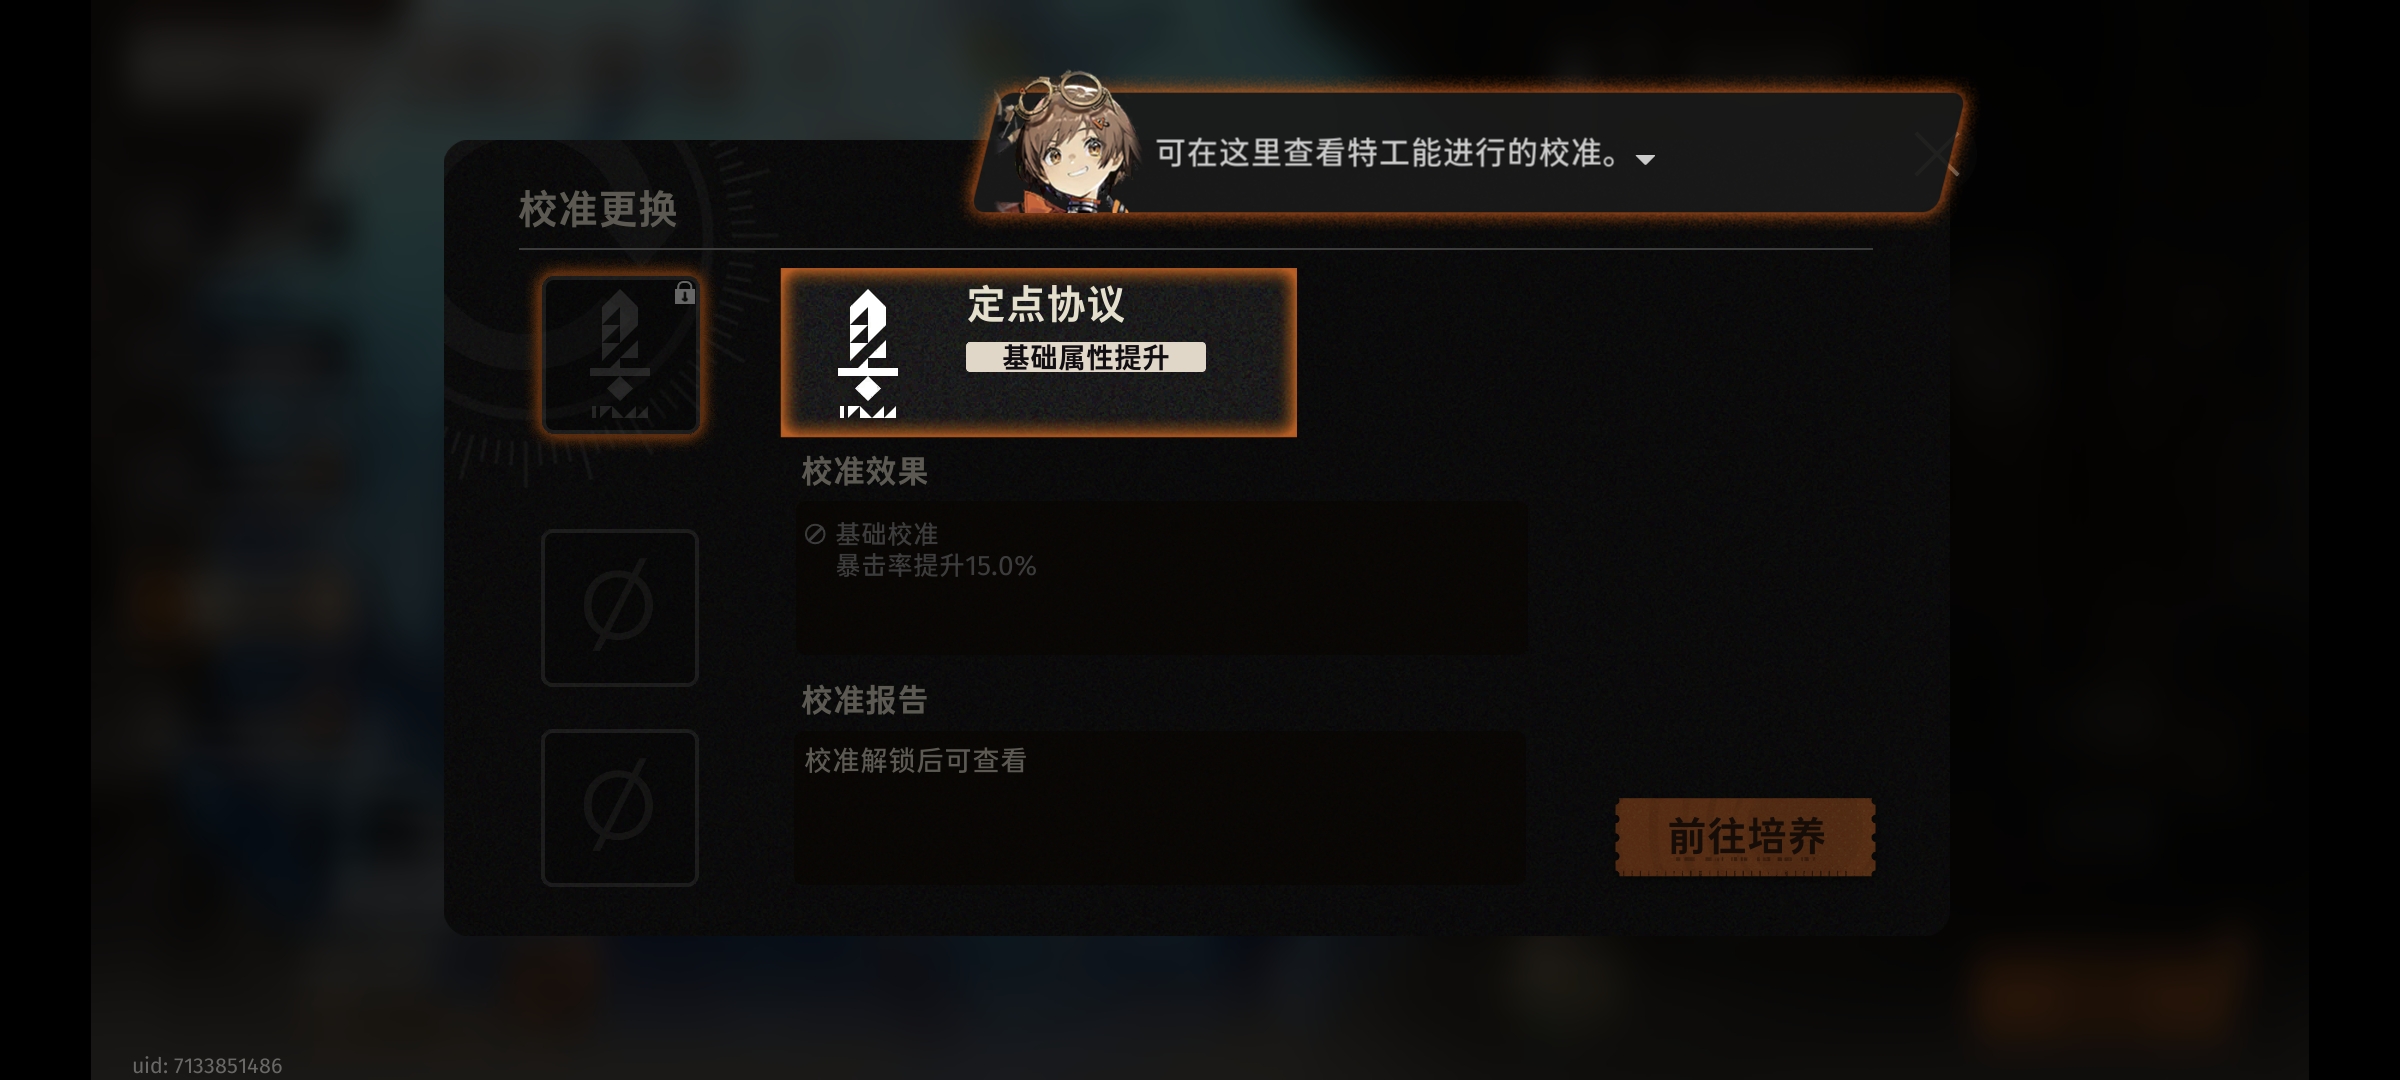
Task: Click the 校准效果 description box
Action: 1161,578
